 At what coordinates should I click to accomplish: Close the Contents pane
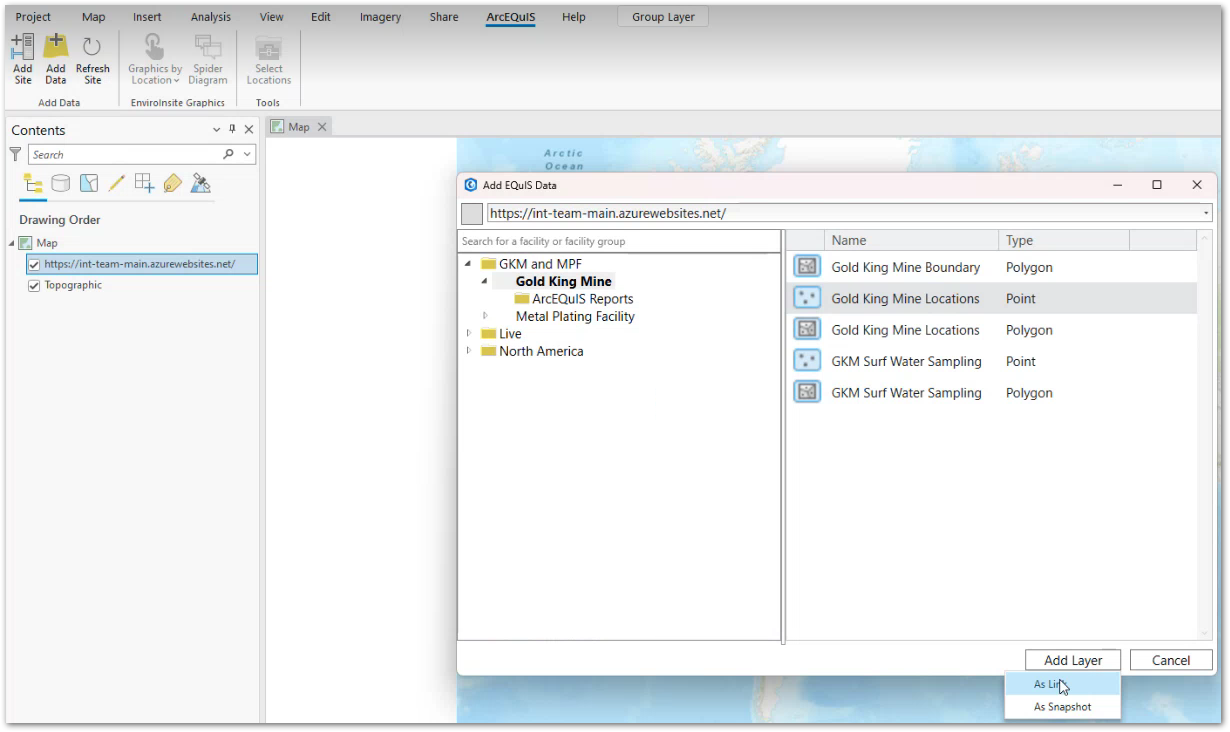point(249,130)
